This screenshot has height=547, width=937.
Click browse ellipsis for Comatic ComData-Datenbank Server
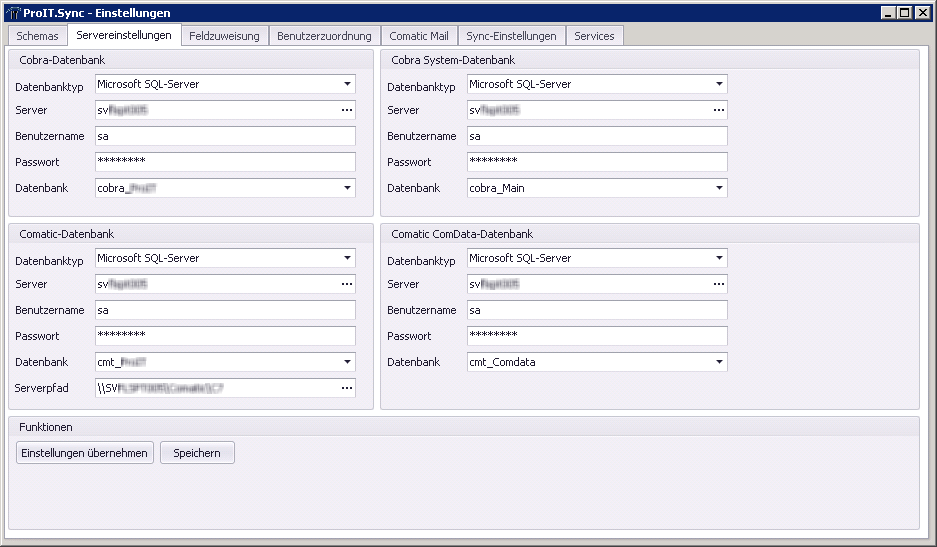pyautogui.click(x=718, y=284)
